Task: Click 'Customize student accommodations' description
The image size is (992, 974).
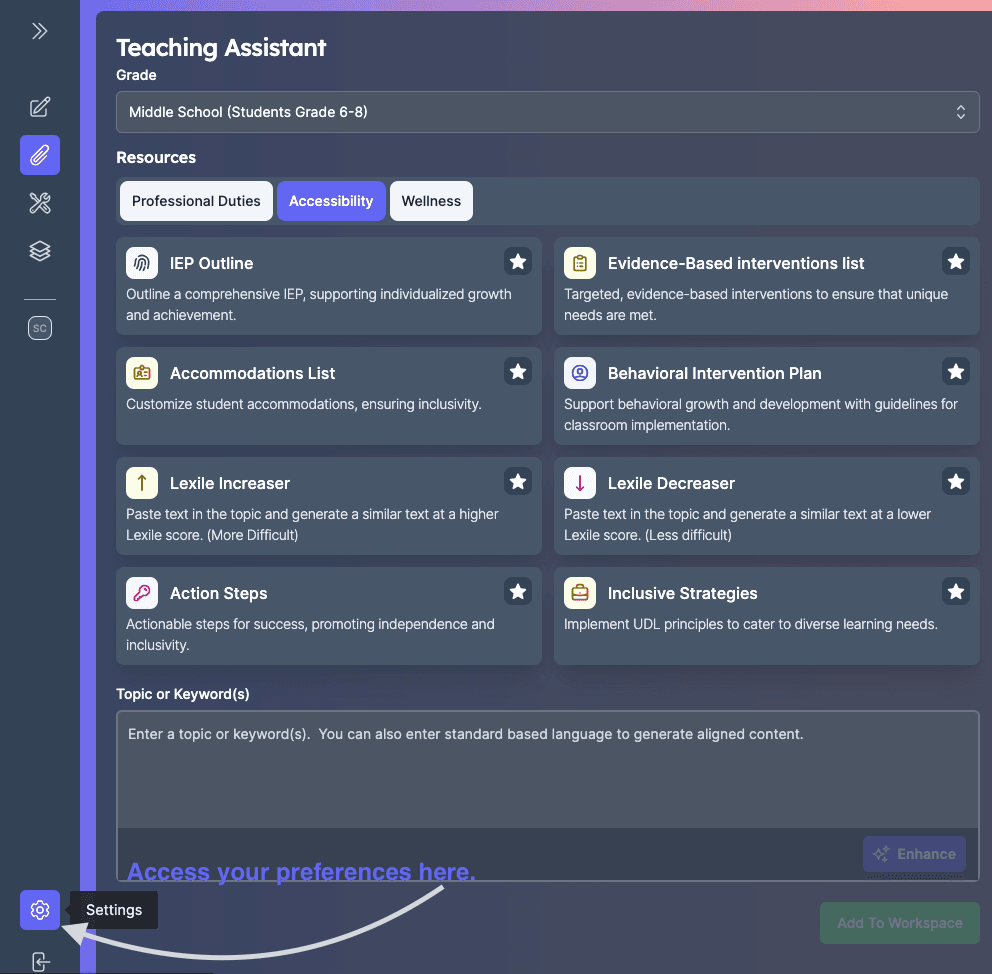Action: coord(304,404)
